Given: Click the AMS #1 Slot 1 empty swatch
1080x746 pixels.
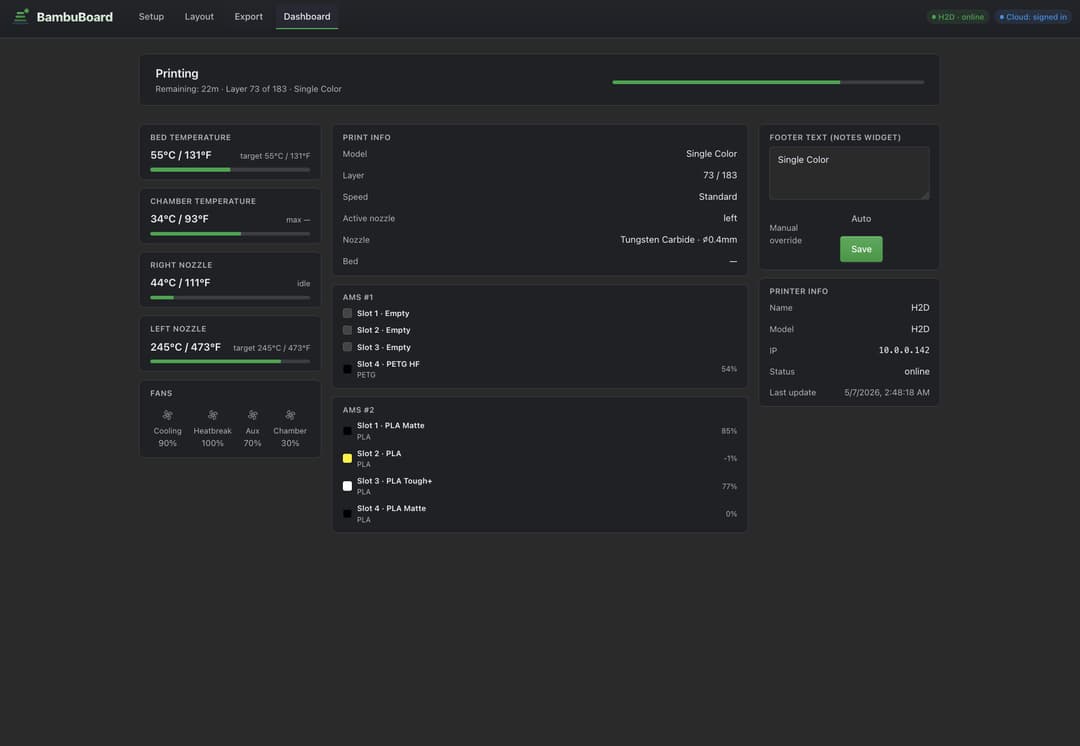Looking at the screenshot, I should pos(347,313).
